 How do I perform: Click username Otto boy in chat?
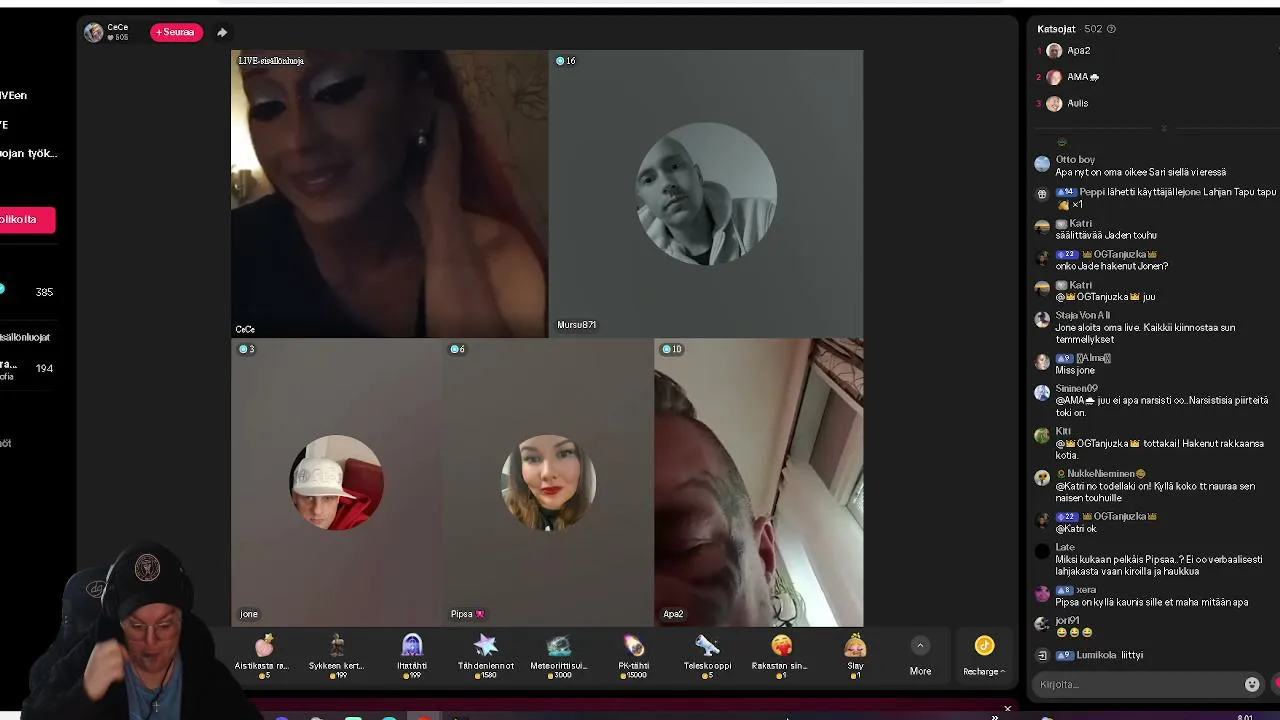[1075, 160]
